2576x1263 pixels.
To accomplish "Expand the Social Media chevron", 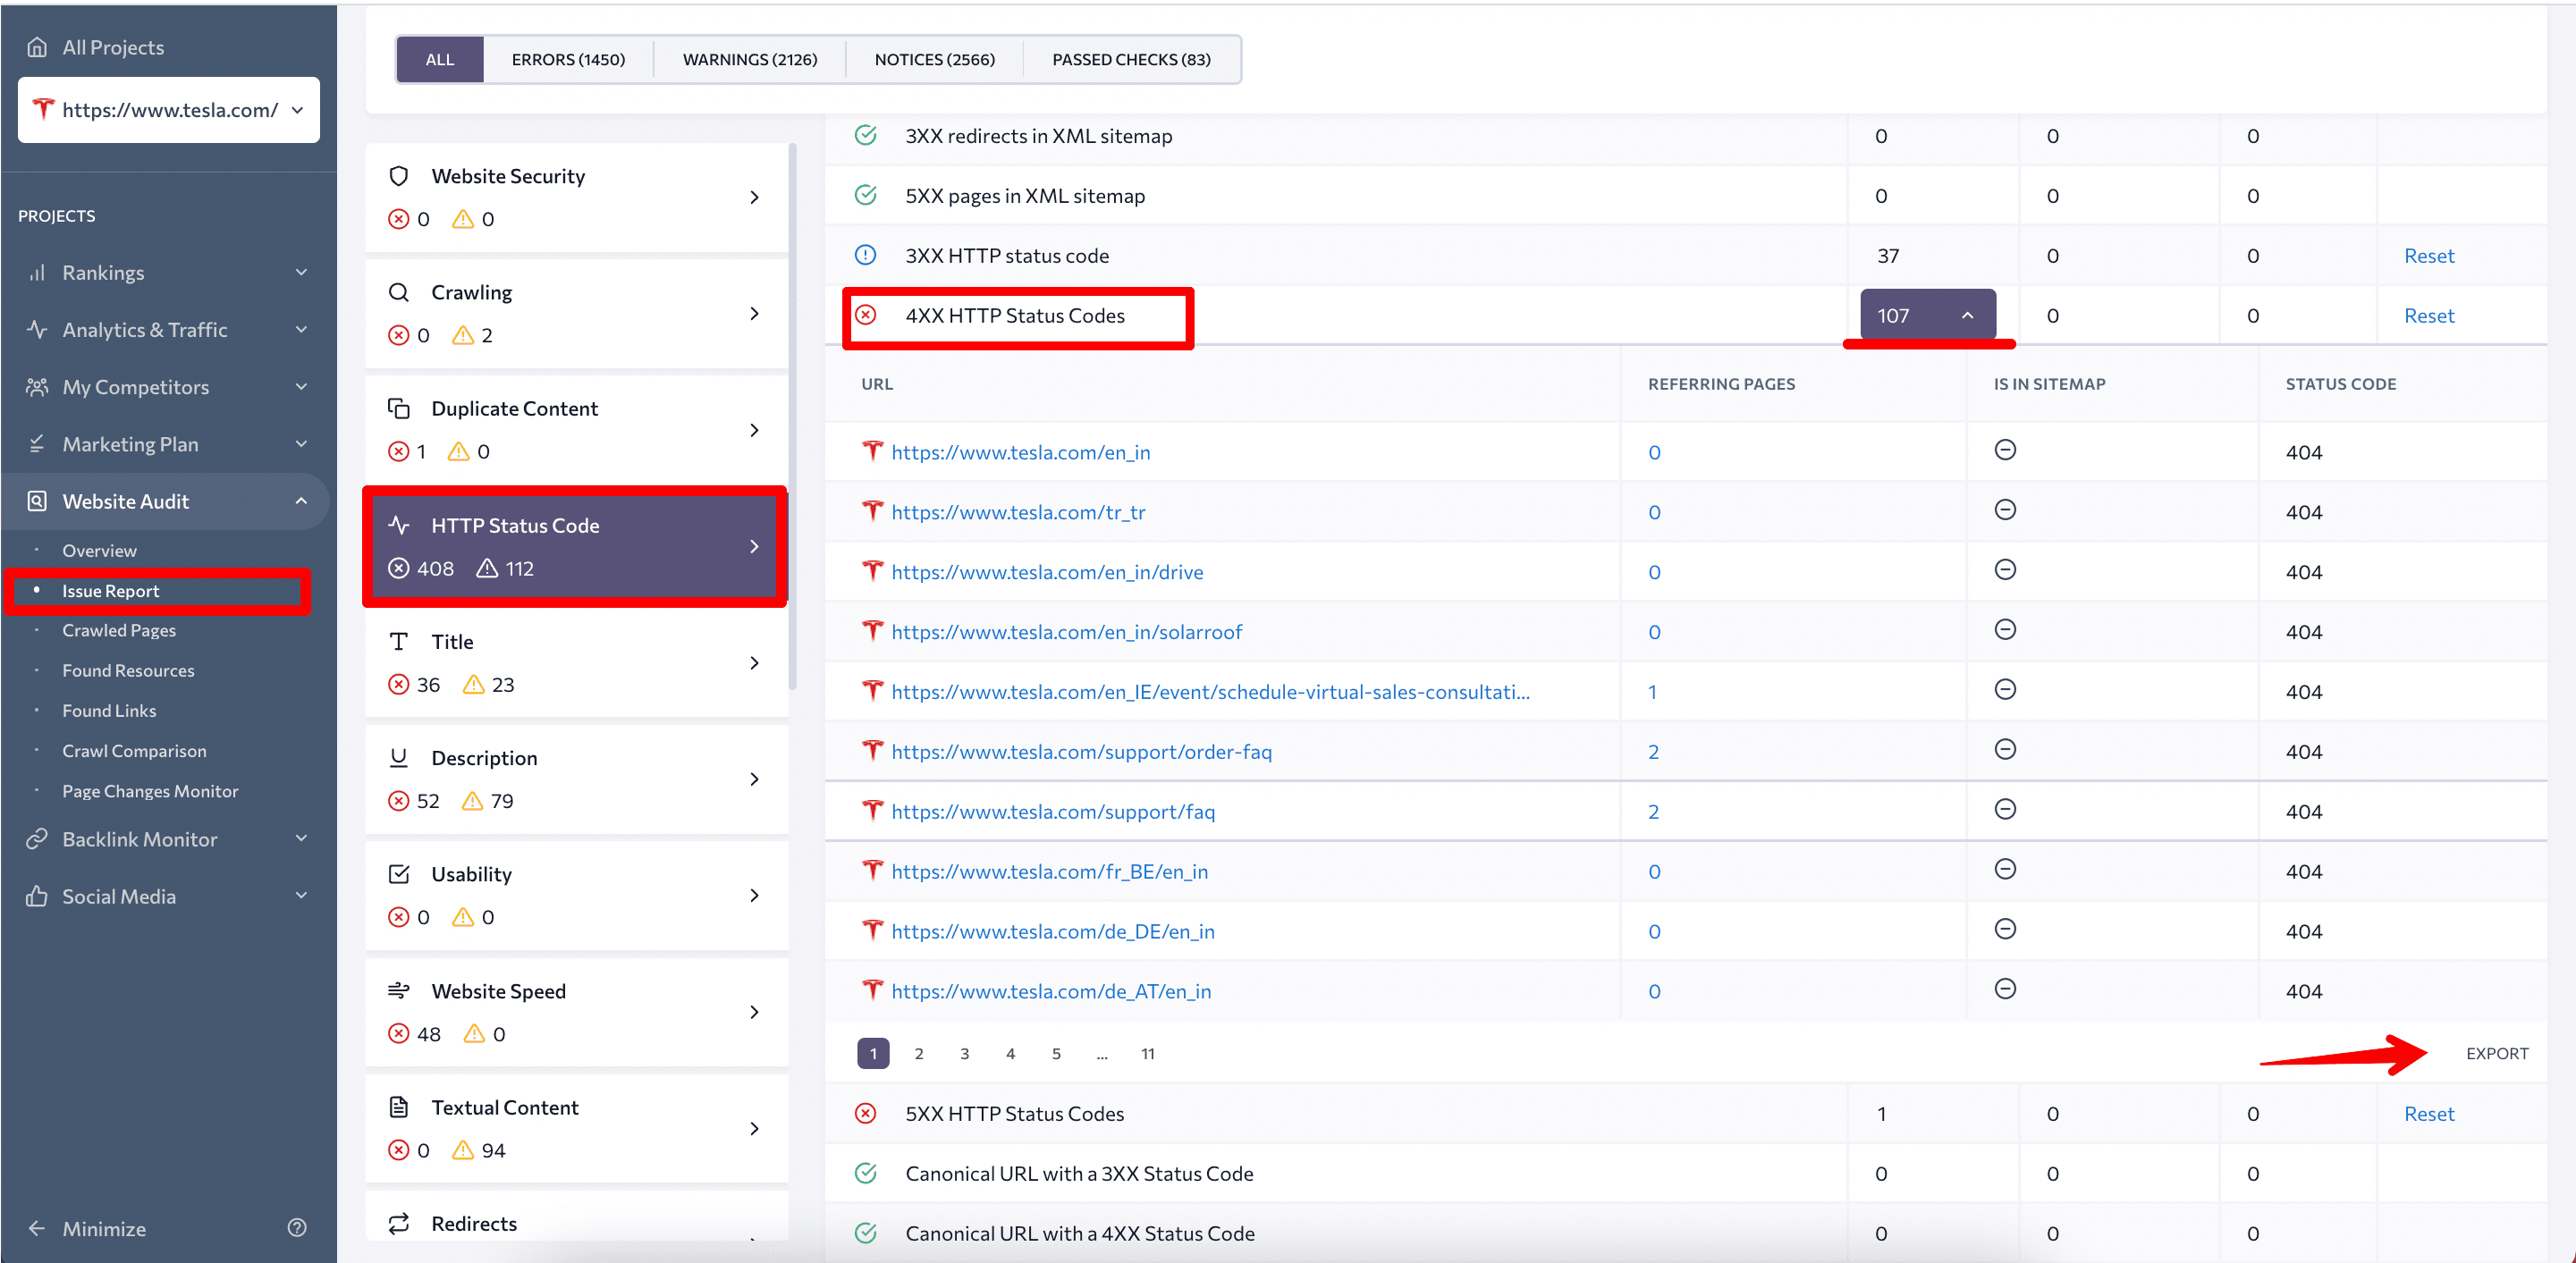I will pos(301,895).
